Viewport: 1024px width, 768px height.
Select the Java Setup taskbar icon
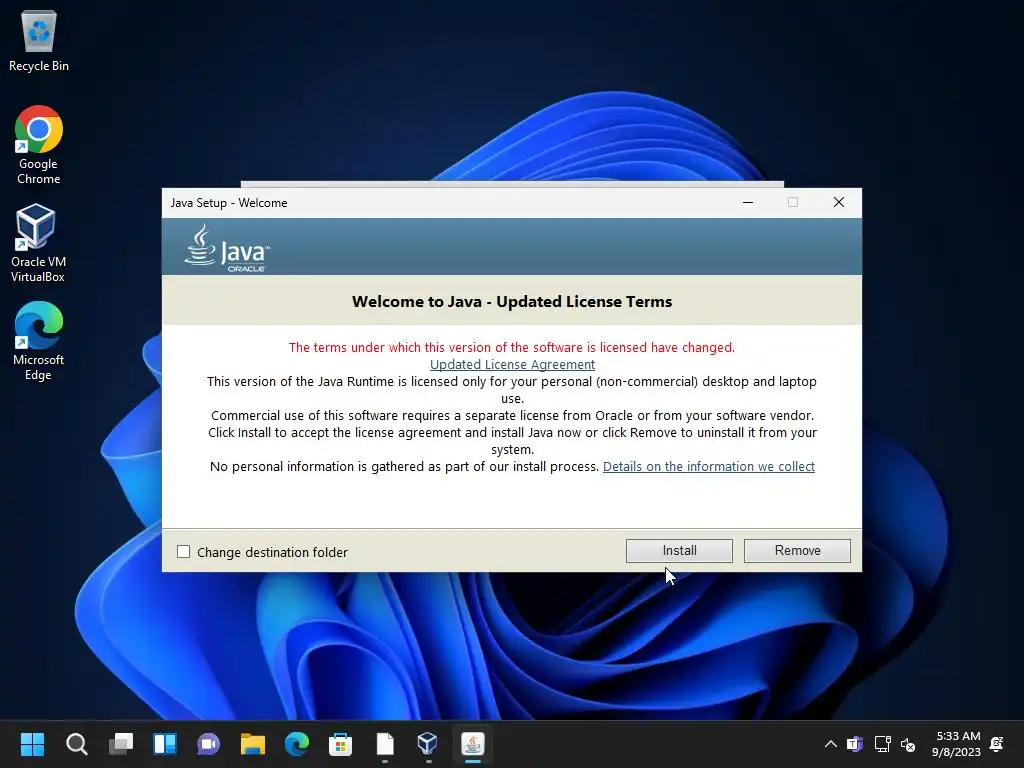point(473,744)
